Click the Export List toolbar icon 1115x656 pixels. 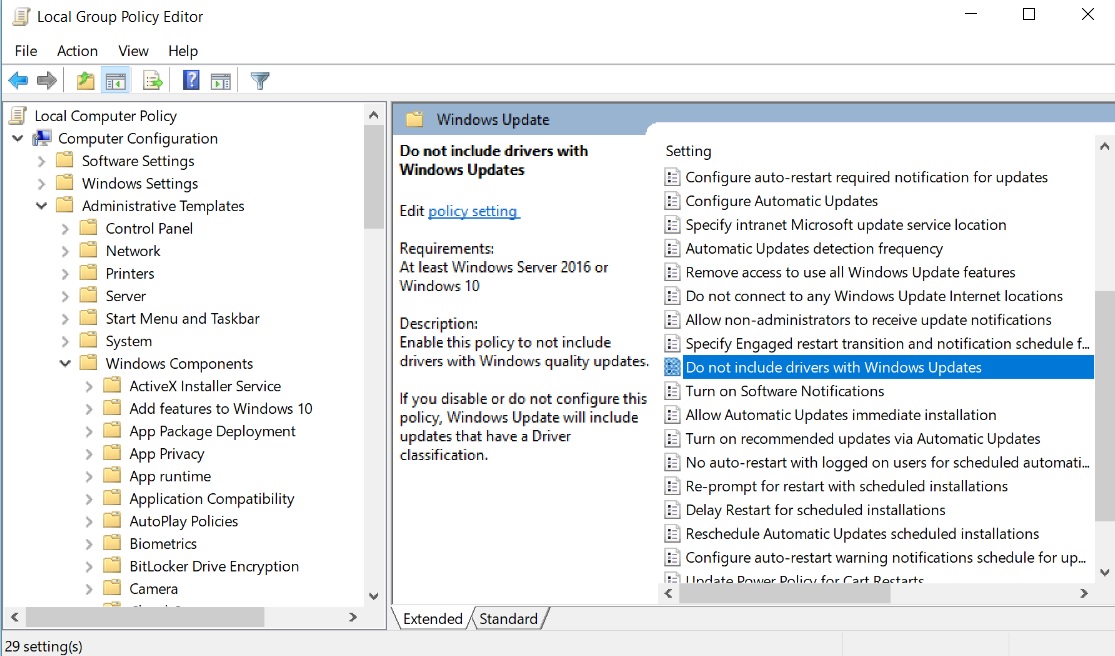[x=153, y=81]
